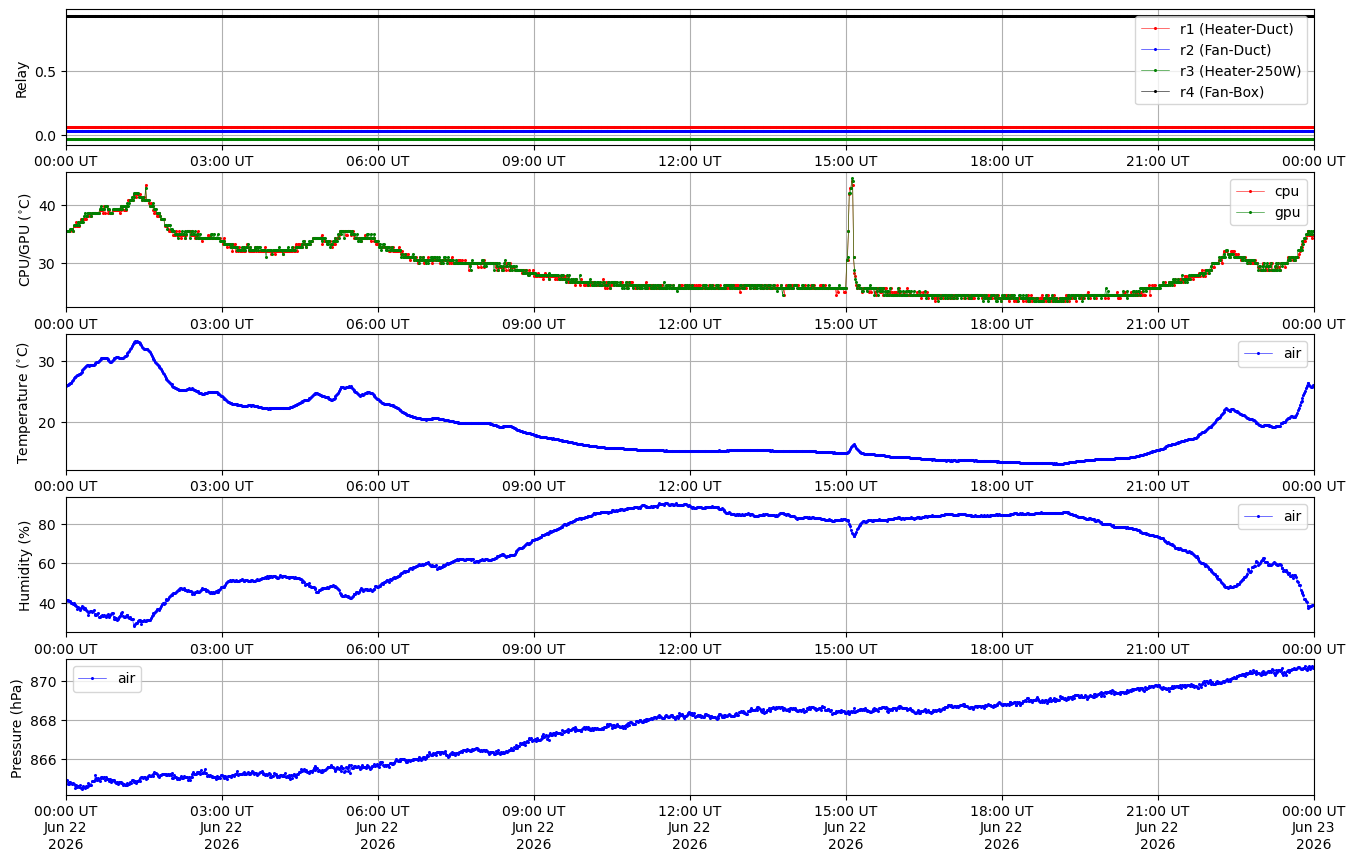This screenshot has width=1355, height=861.
Task: Click the cpu legend entry
Action: tap(1269, 191)
